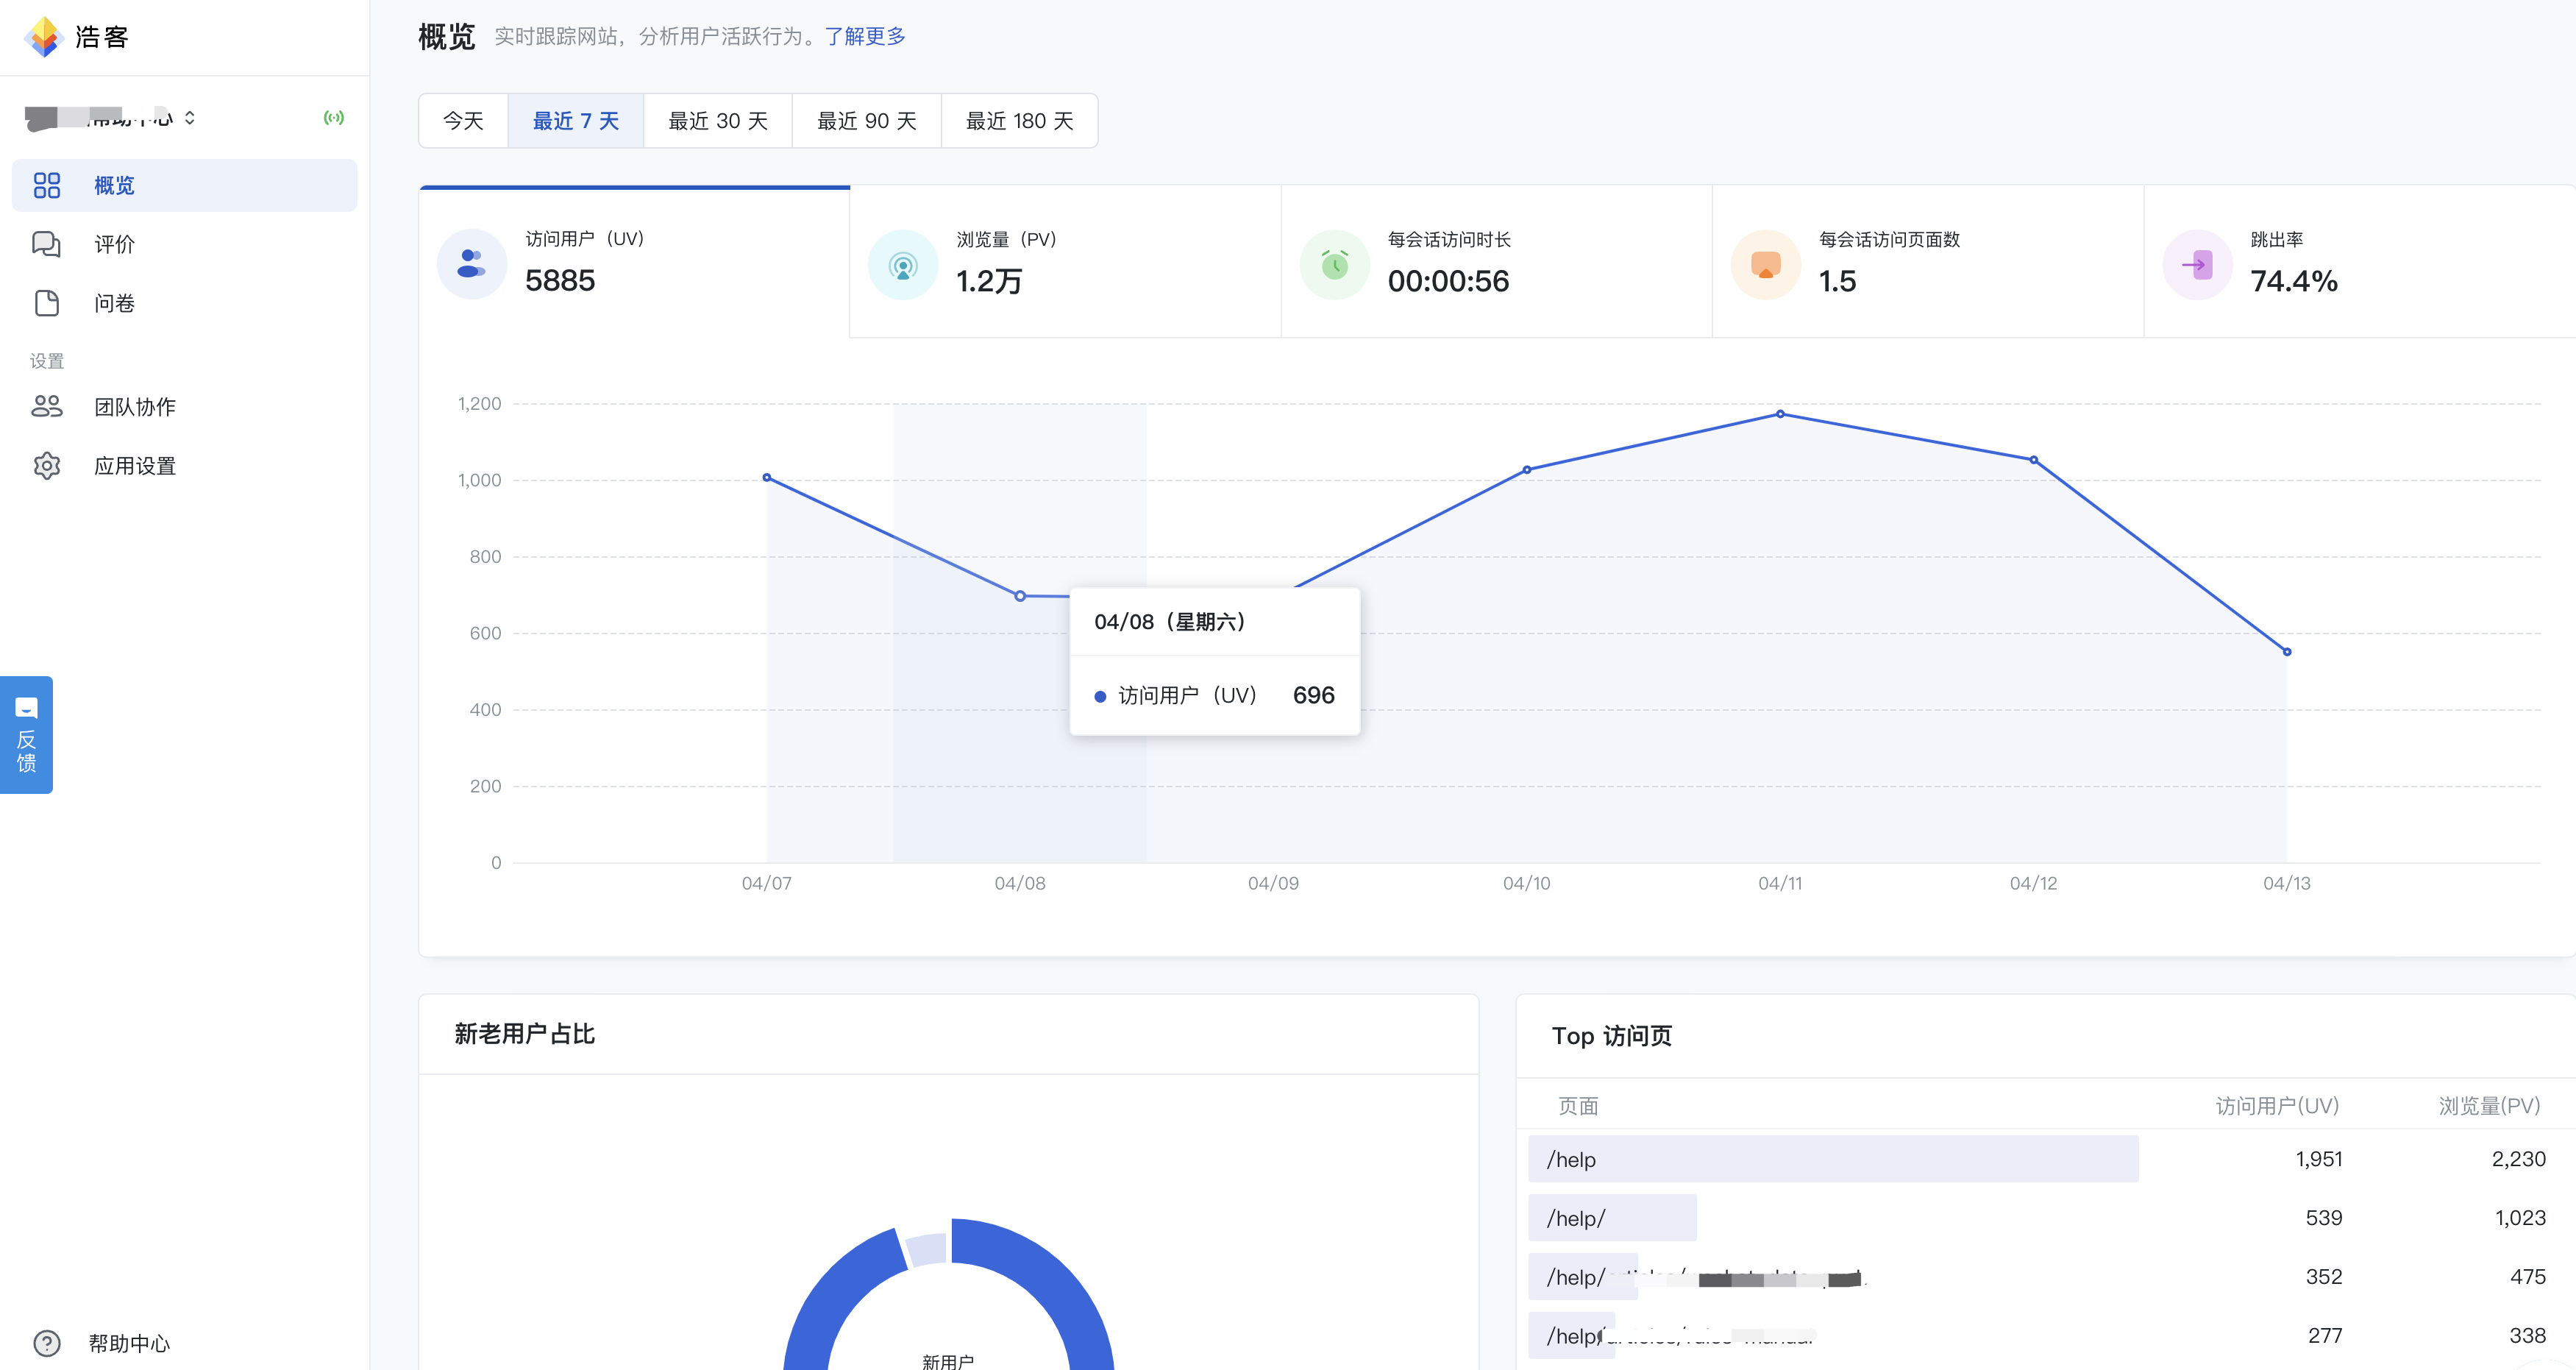Click the purple bounce exit icon
Viewport: 2576px width, 1370px height.
2198,265
